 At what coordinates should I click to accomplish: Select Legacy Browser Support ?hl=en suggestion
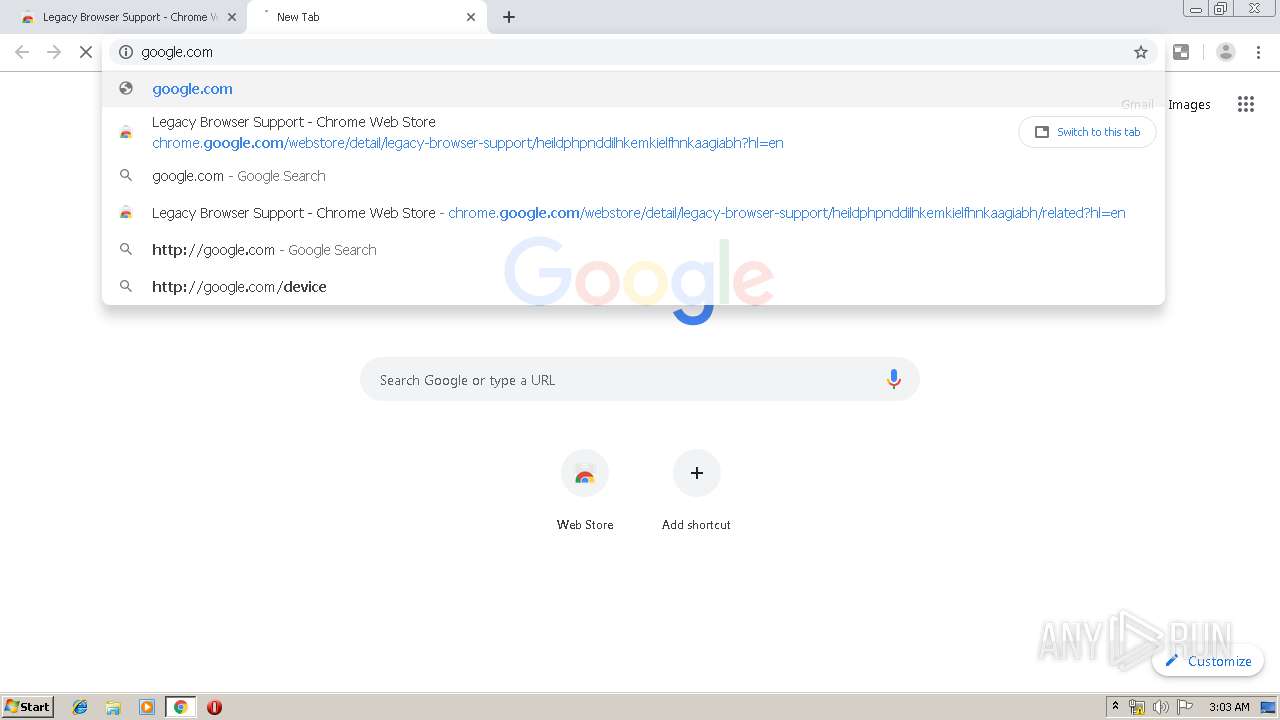click(633, 132)
